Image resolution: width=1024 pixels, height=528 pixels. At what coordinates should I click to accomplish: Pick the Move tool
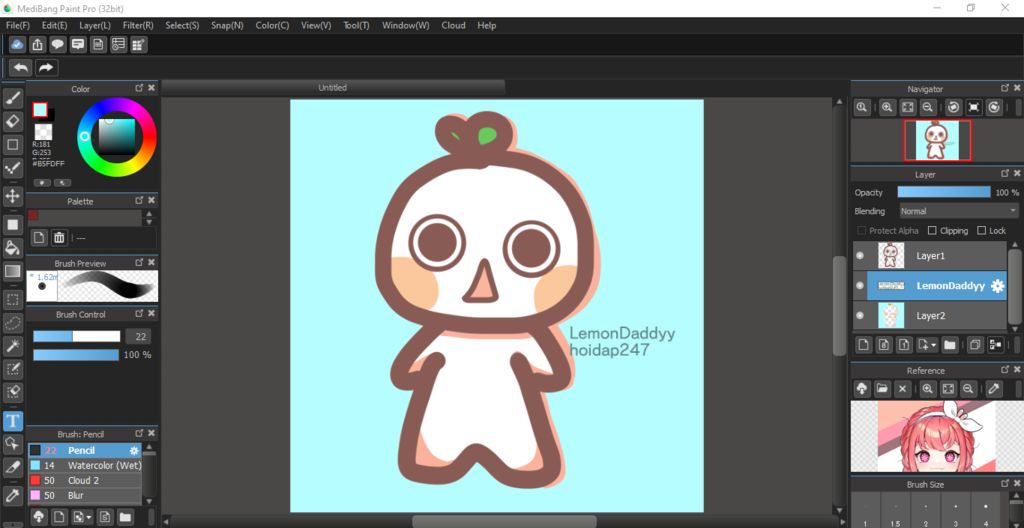tap(12, 195)
